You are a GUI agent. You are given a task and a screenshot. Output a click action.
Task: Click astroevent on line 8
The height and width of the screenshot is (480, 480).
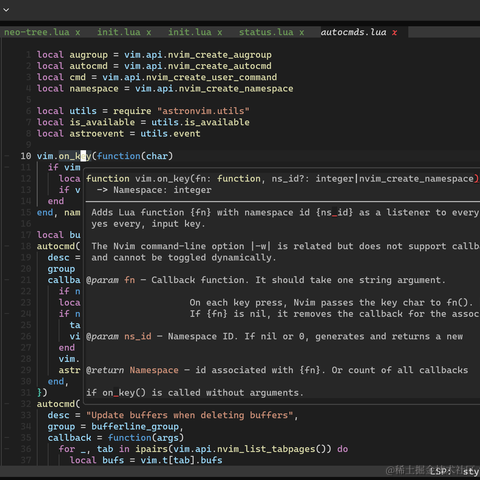pyautogui.click(x=97, y=134)
